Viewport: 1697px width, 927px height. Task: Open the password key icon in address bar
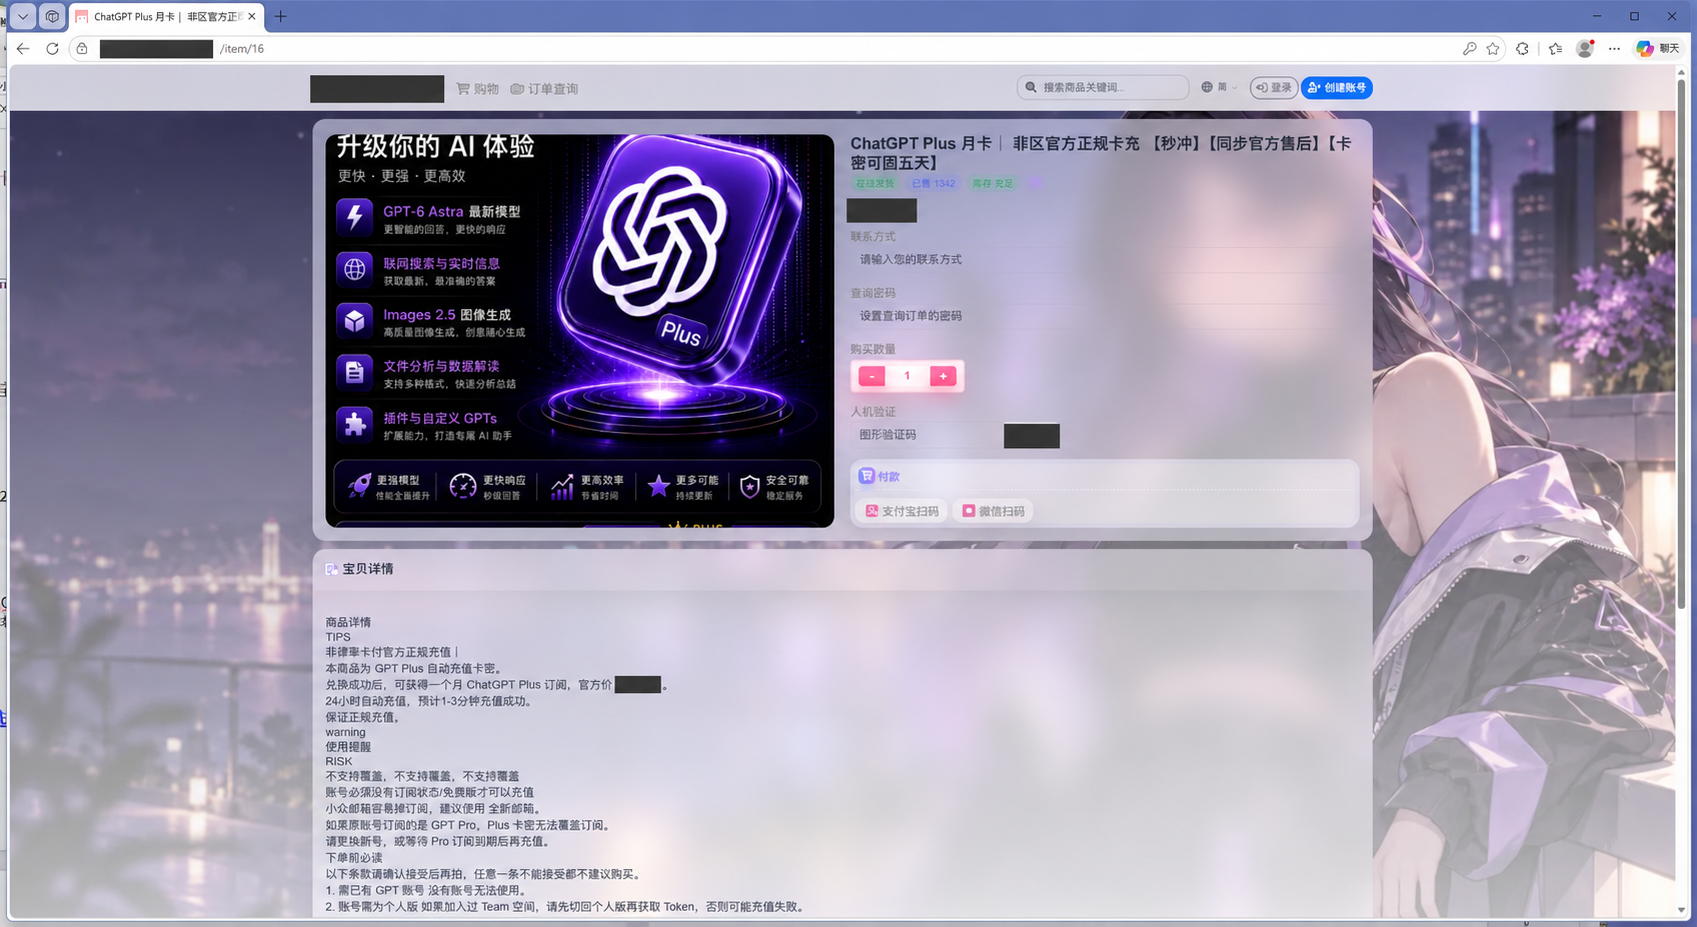1469,48
